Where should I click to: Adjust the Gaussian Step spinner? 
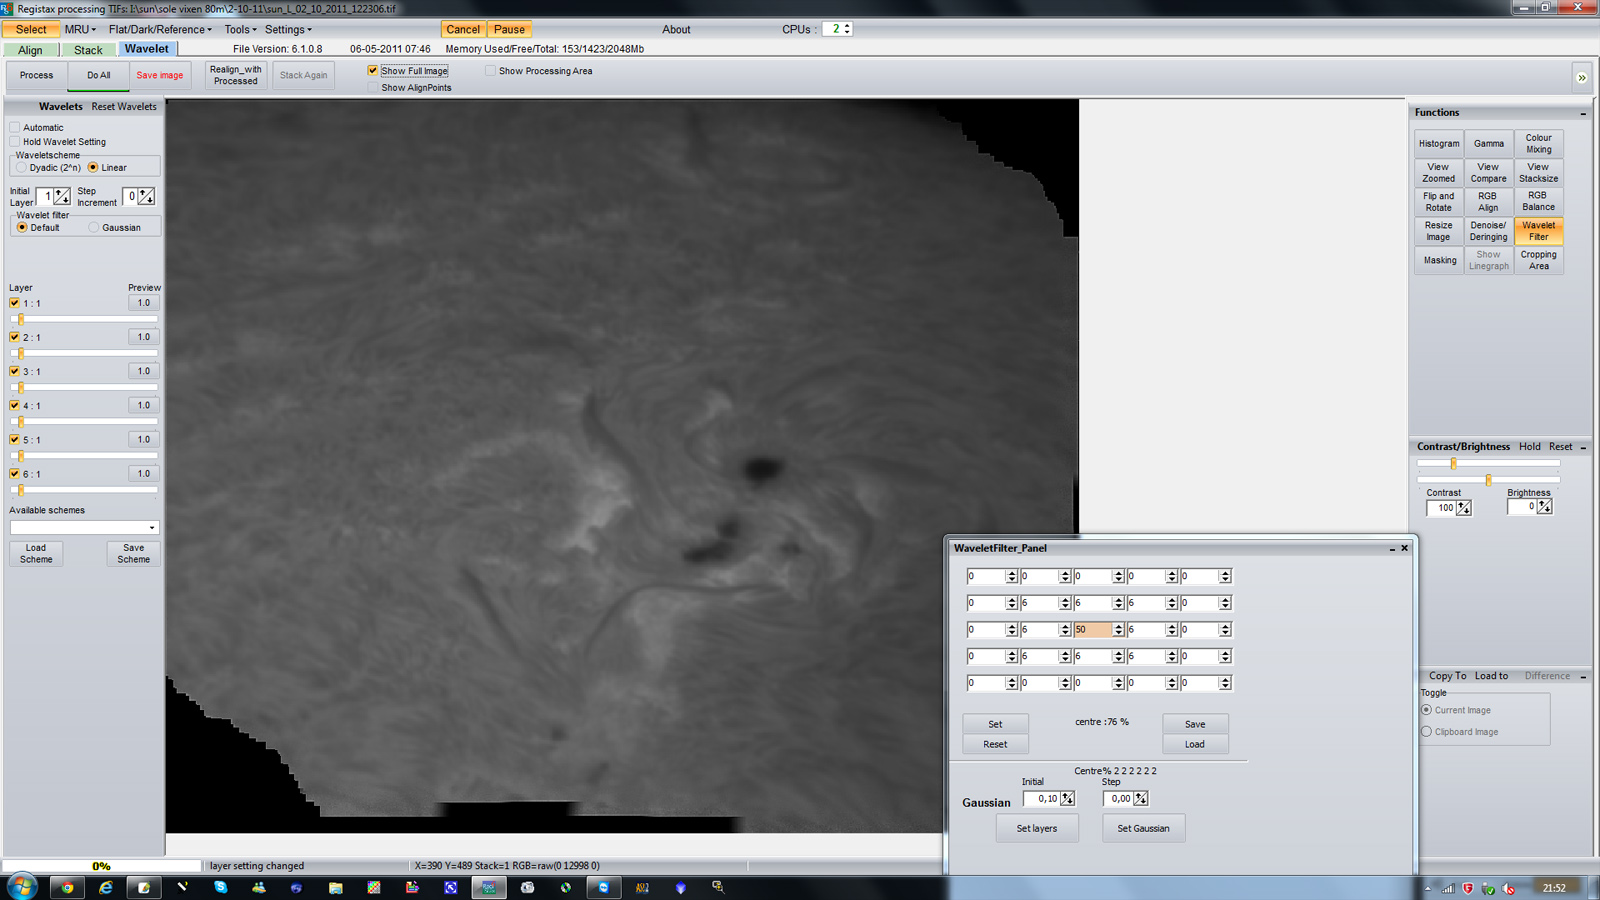click(1141, 798)
